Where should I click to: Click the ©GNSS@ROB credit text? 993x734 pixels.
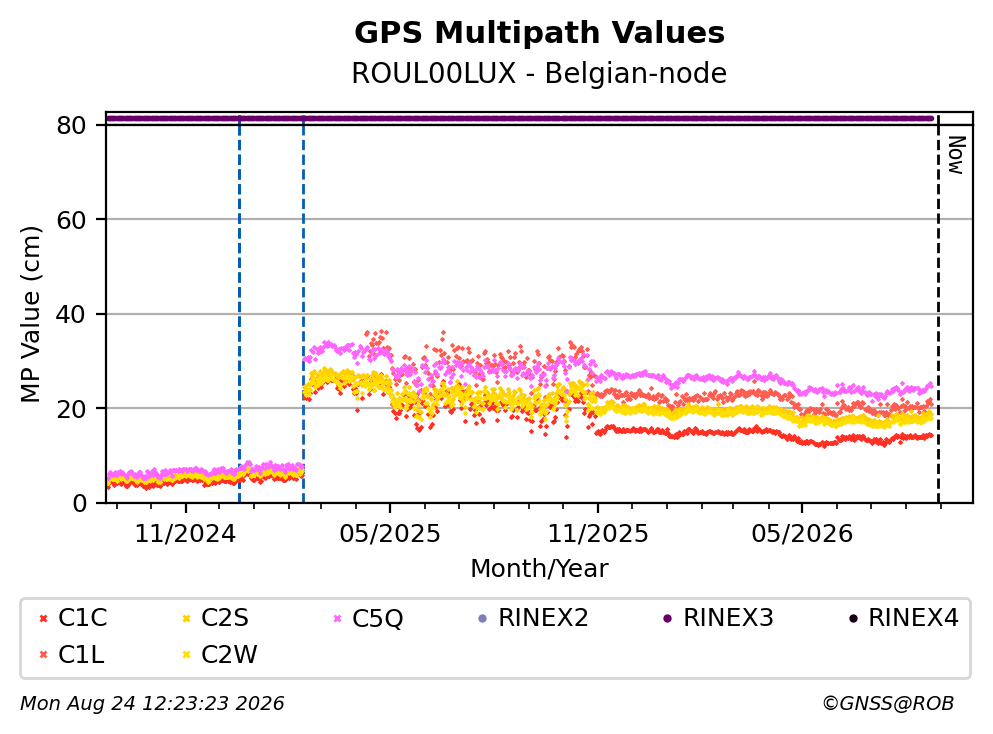pos(889,704)
